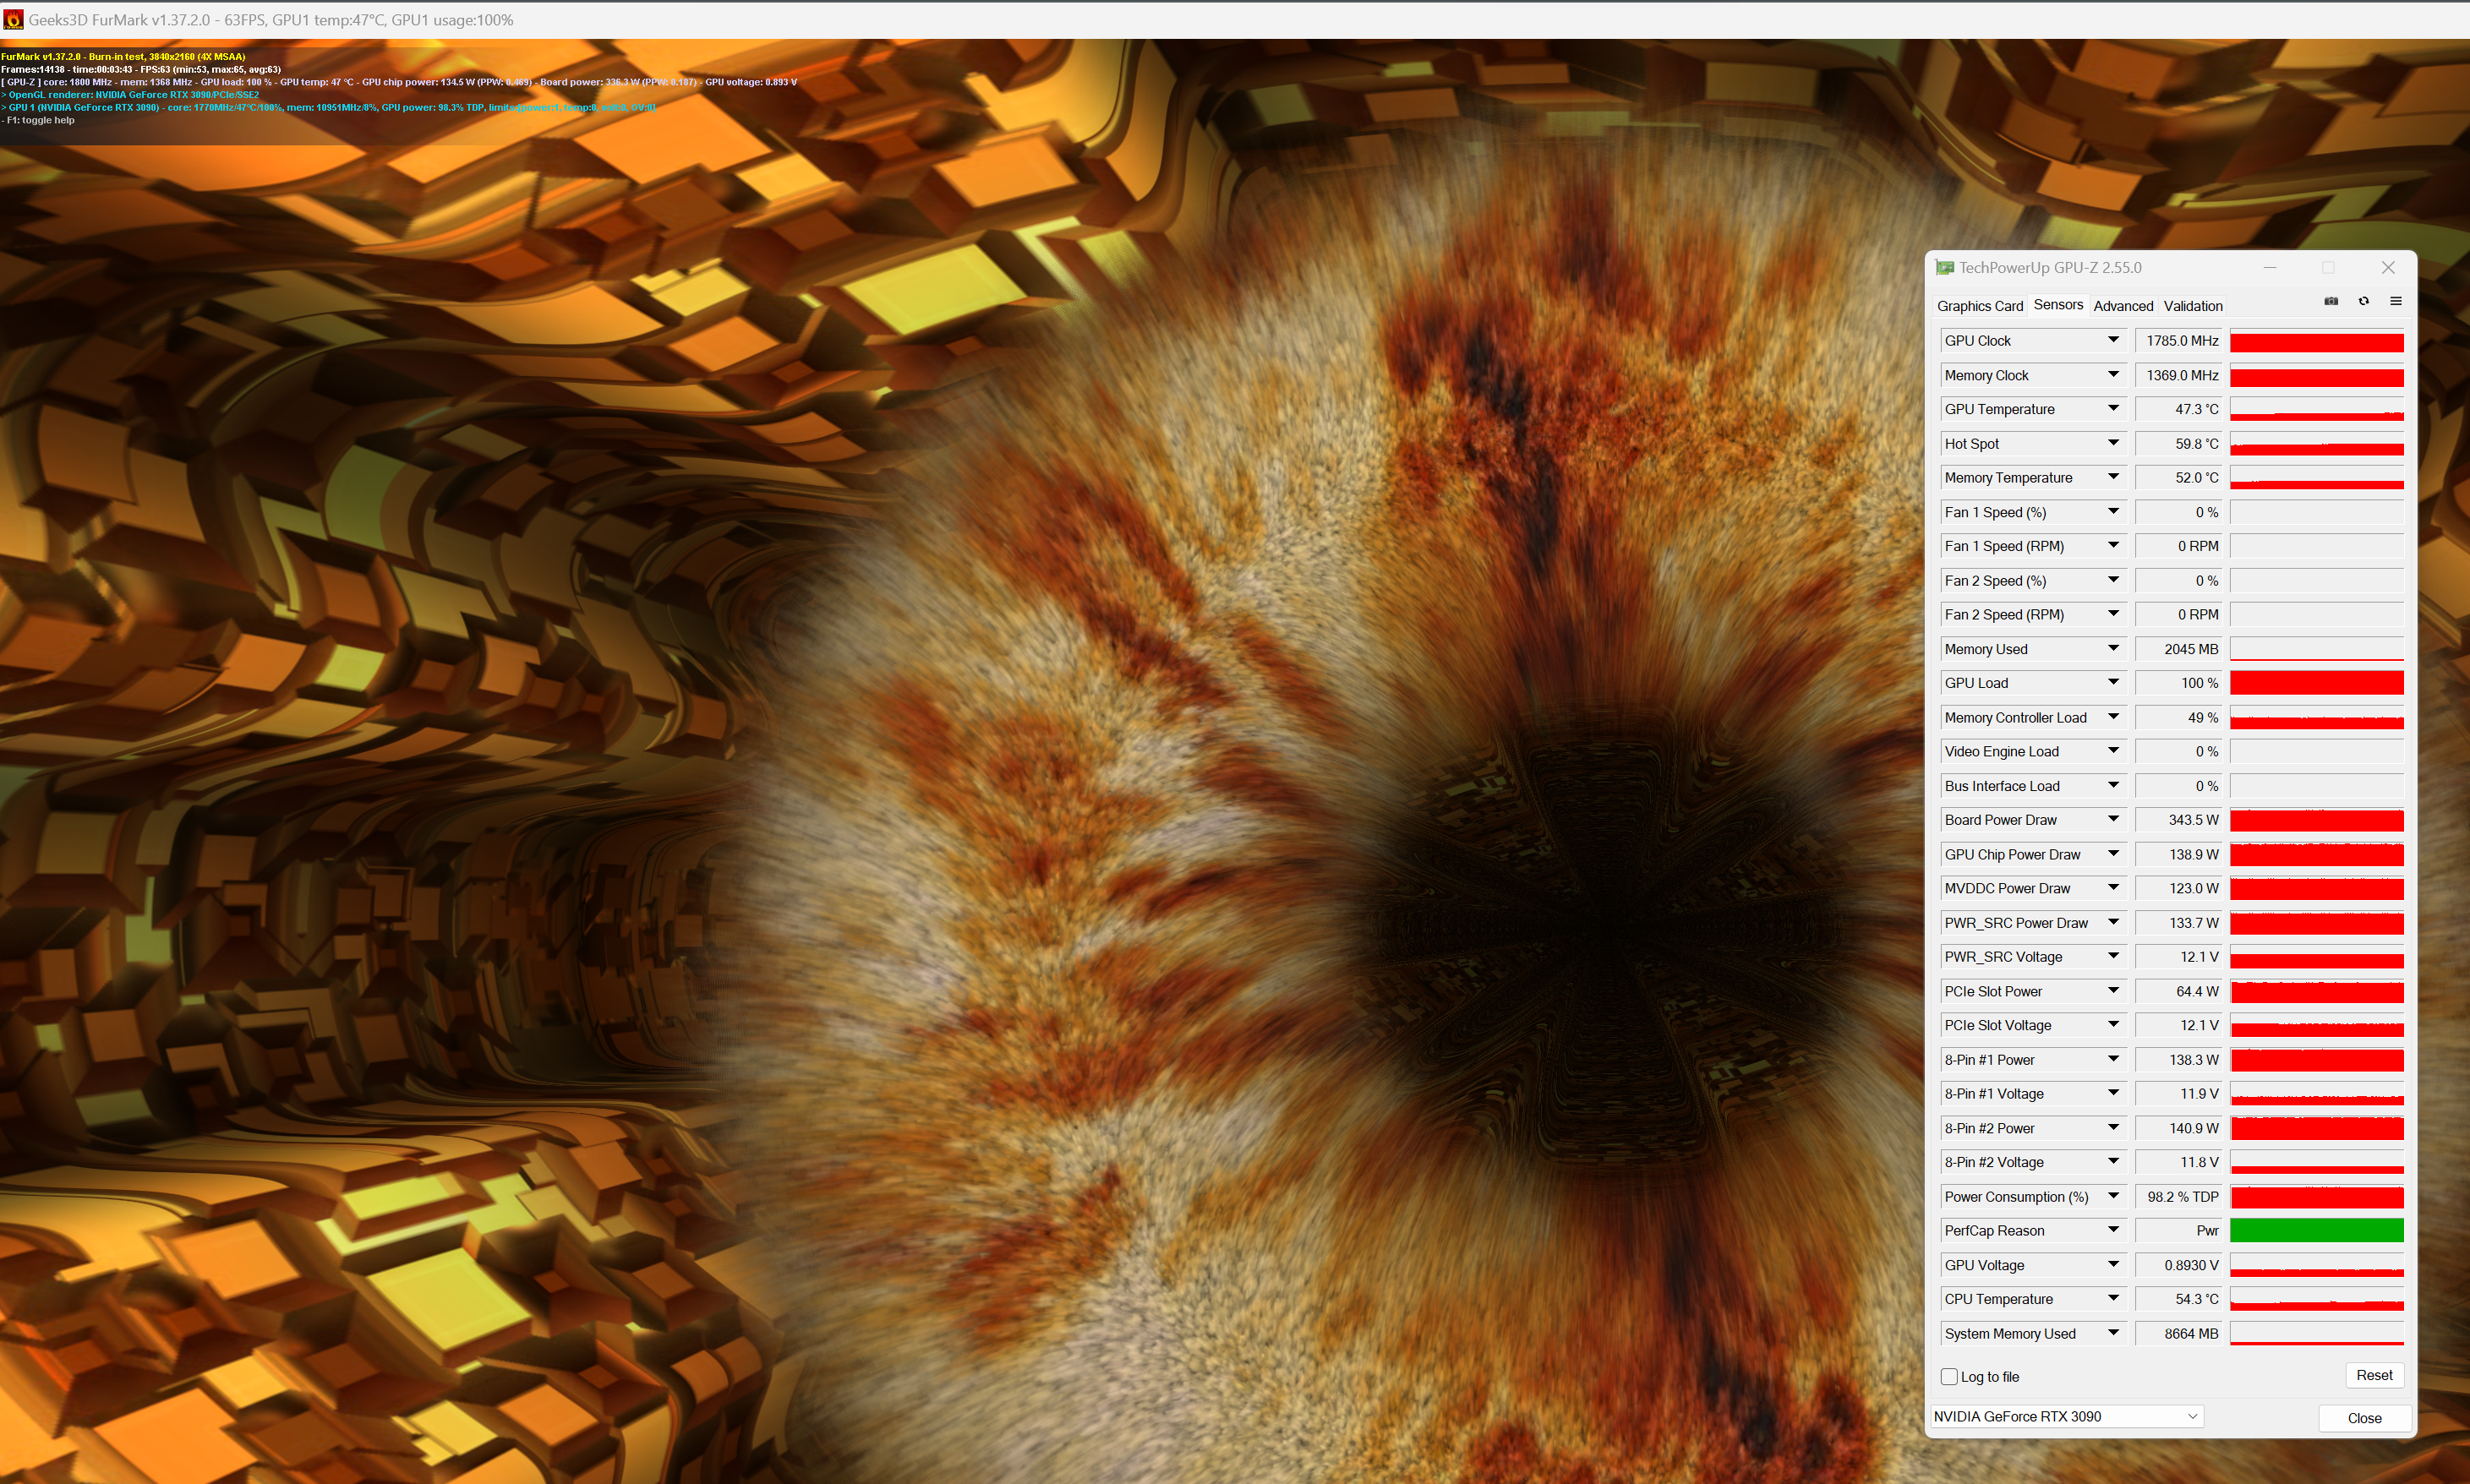Click the GPU-Z screenshot camera icon
The height and width of the screenshot is (1484, 2470).
click(2331, 301)
